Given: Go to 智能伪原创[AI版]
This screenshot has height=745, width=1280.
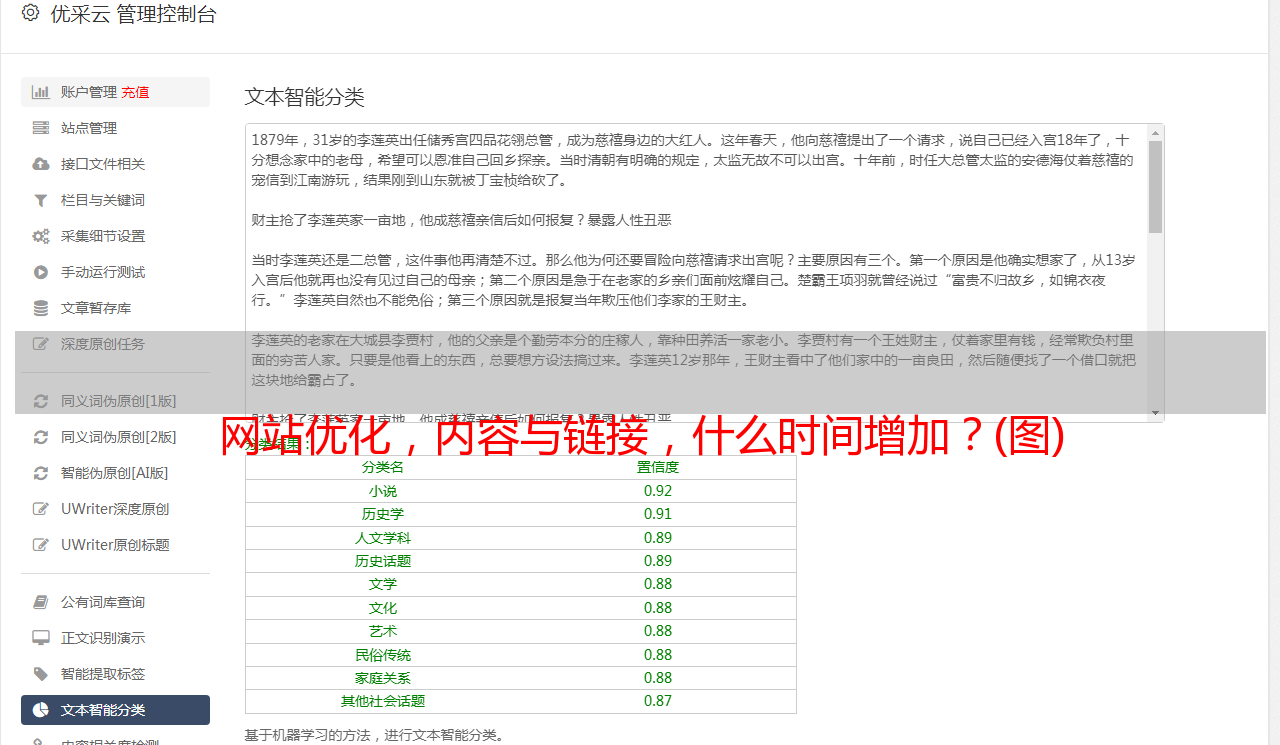Looking at the screenshot, I should [115, 473].
